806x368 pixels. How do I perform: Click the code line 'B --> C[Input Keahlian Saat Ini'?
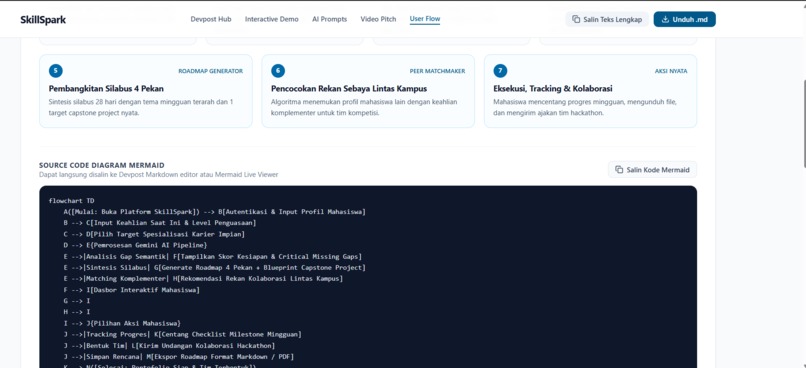160,223
